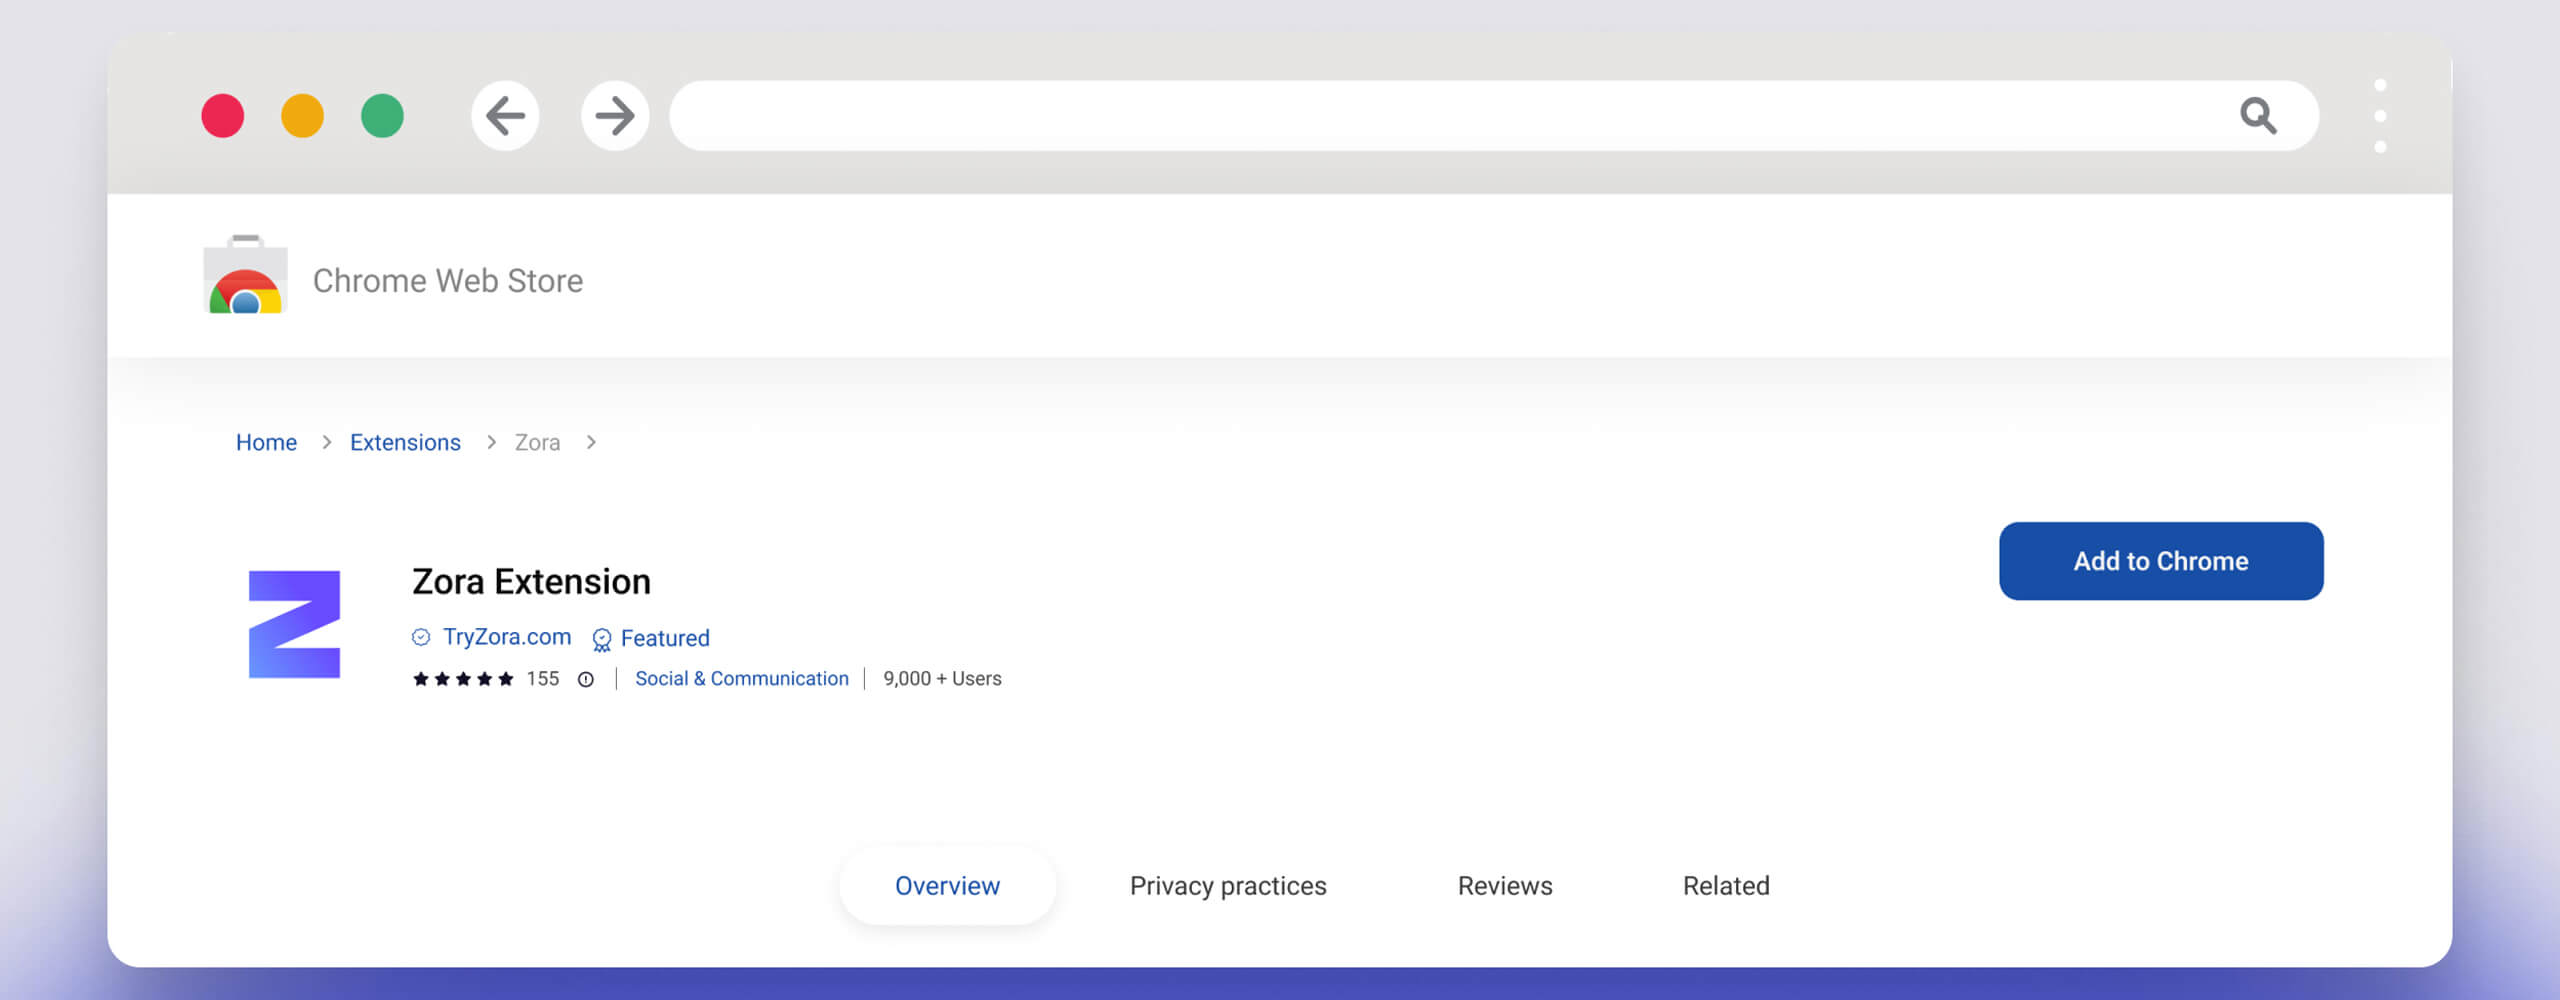
Task: Click the purple Zora Z extension logo
Action: (x=294, y=624)
